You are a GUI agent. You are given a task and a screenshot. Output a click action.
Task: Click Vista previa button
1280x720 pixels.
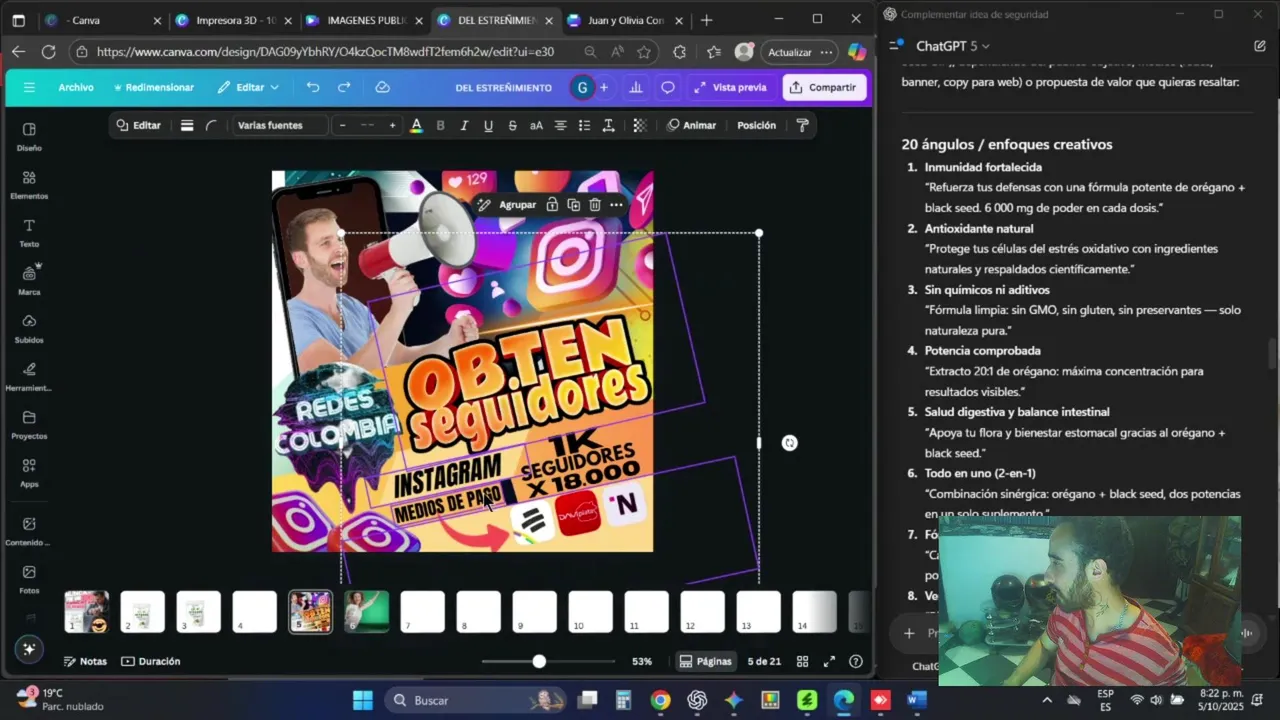(730, 88)
